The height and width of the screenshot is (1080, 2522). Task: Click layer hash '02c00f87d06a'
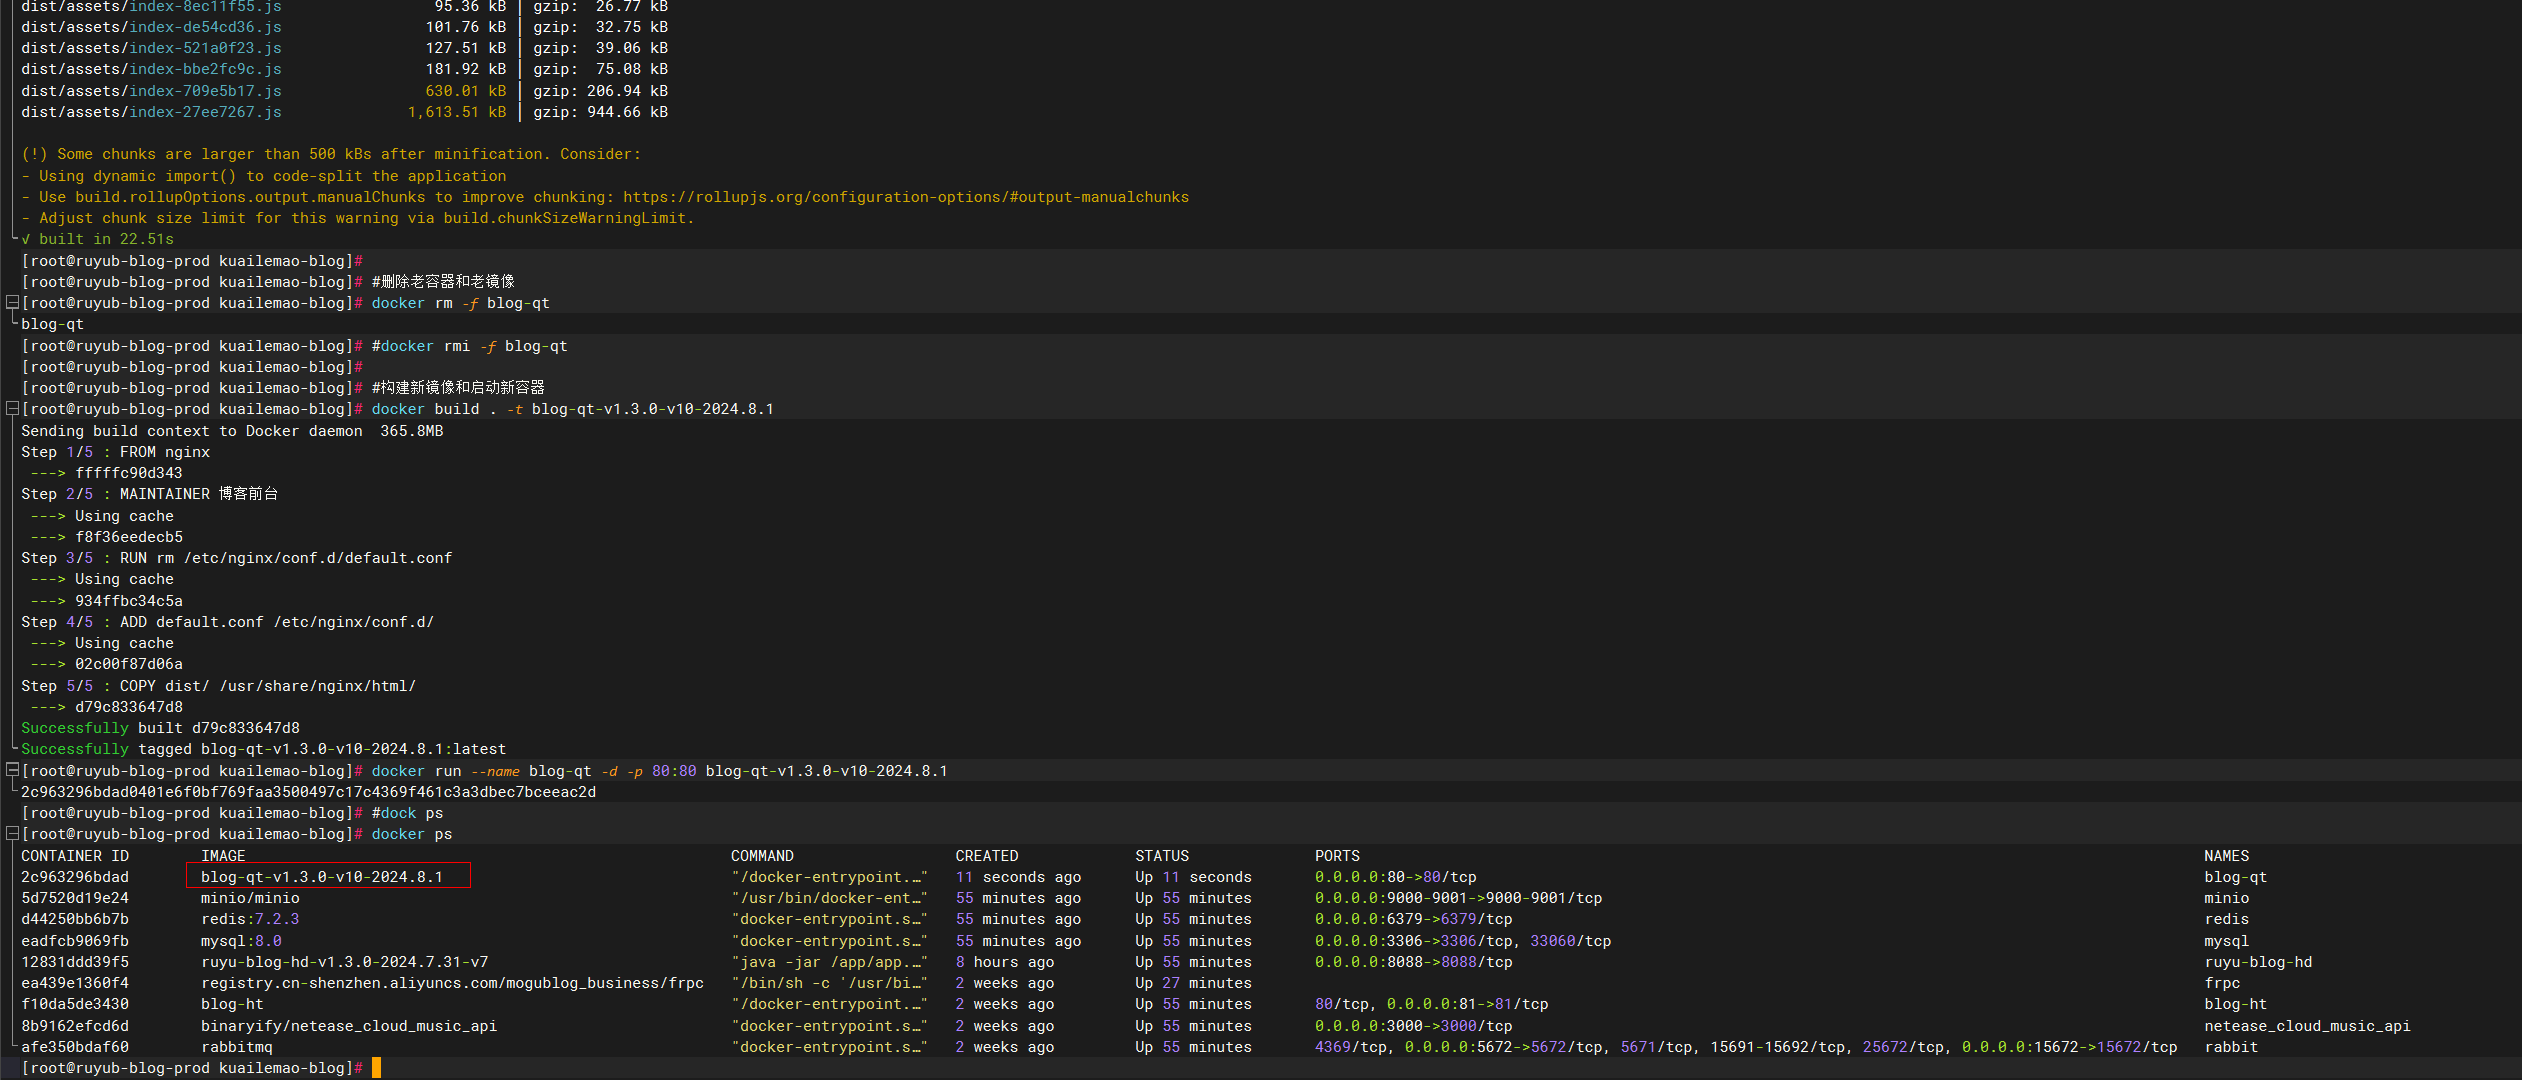coord(129,664)
